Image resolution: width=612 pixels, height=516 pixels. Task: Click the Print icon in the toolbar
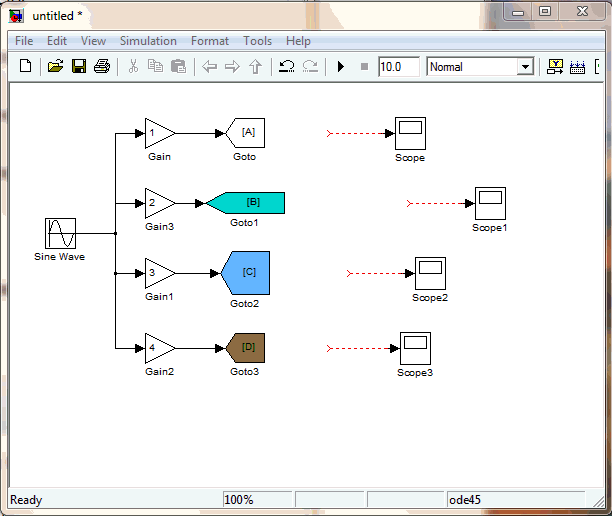pos(102,67)
